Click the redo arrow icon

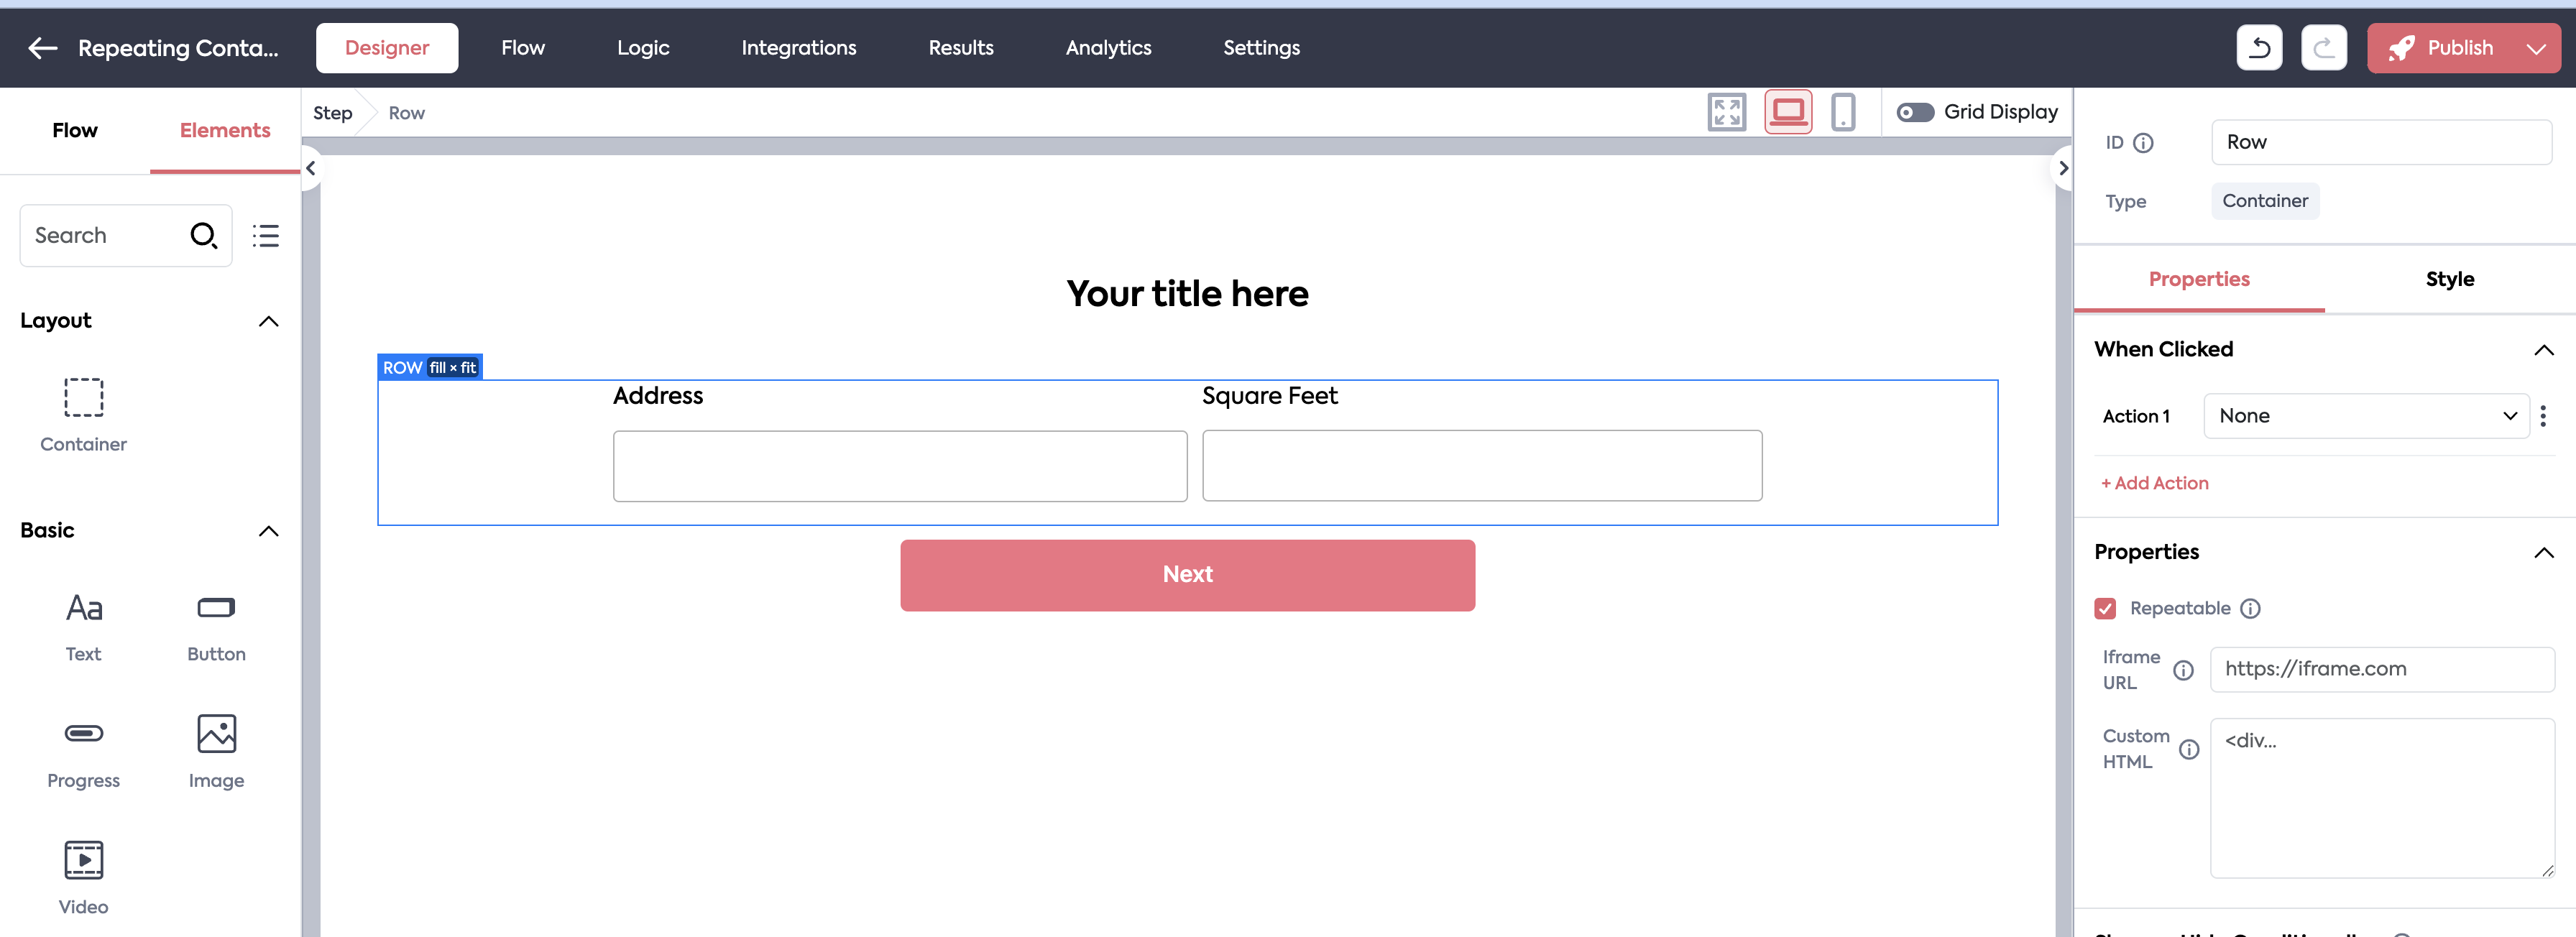point(2323,48)
